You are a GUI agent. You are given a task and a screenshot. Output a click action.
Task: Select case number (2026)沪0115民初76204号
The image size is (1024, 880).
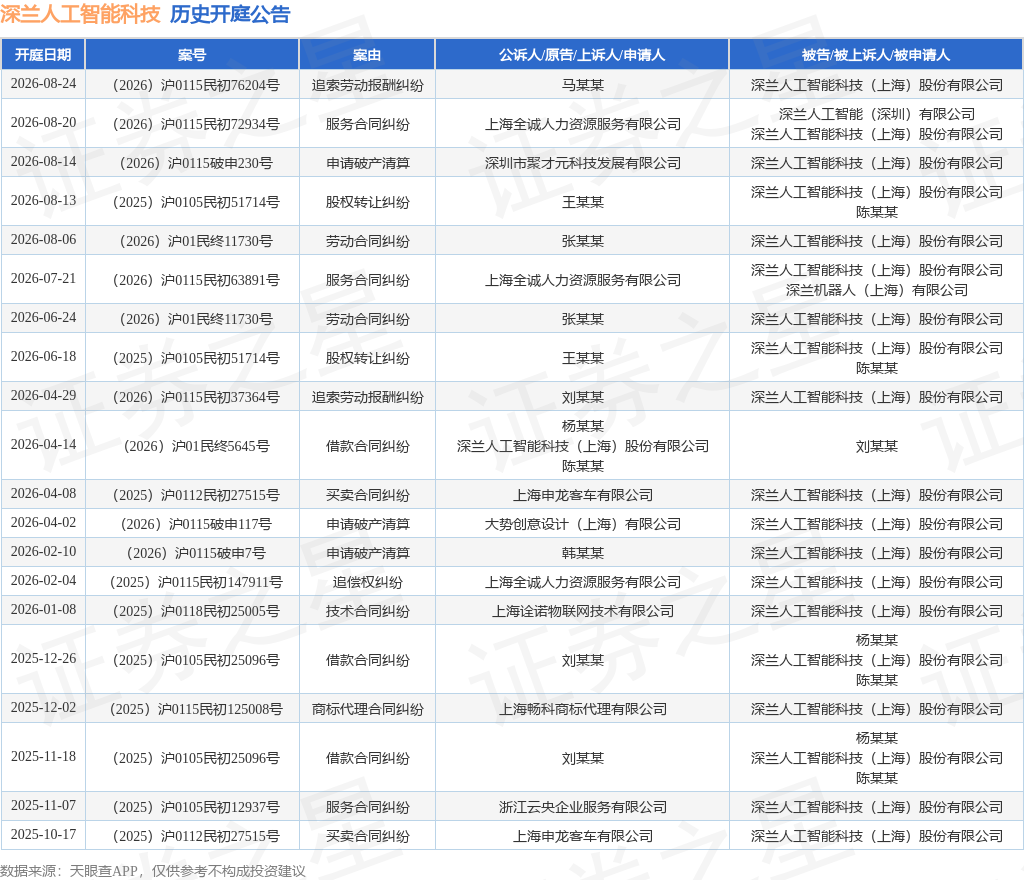tap(196, 85)
